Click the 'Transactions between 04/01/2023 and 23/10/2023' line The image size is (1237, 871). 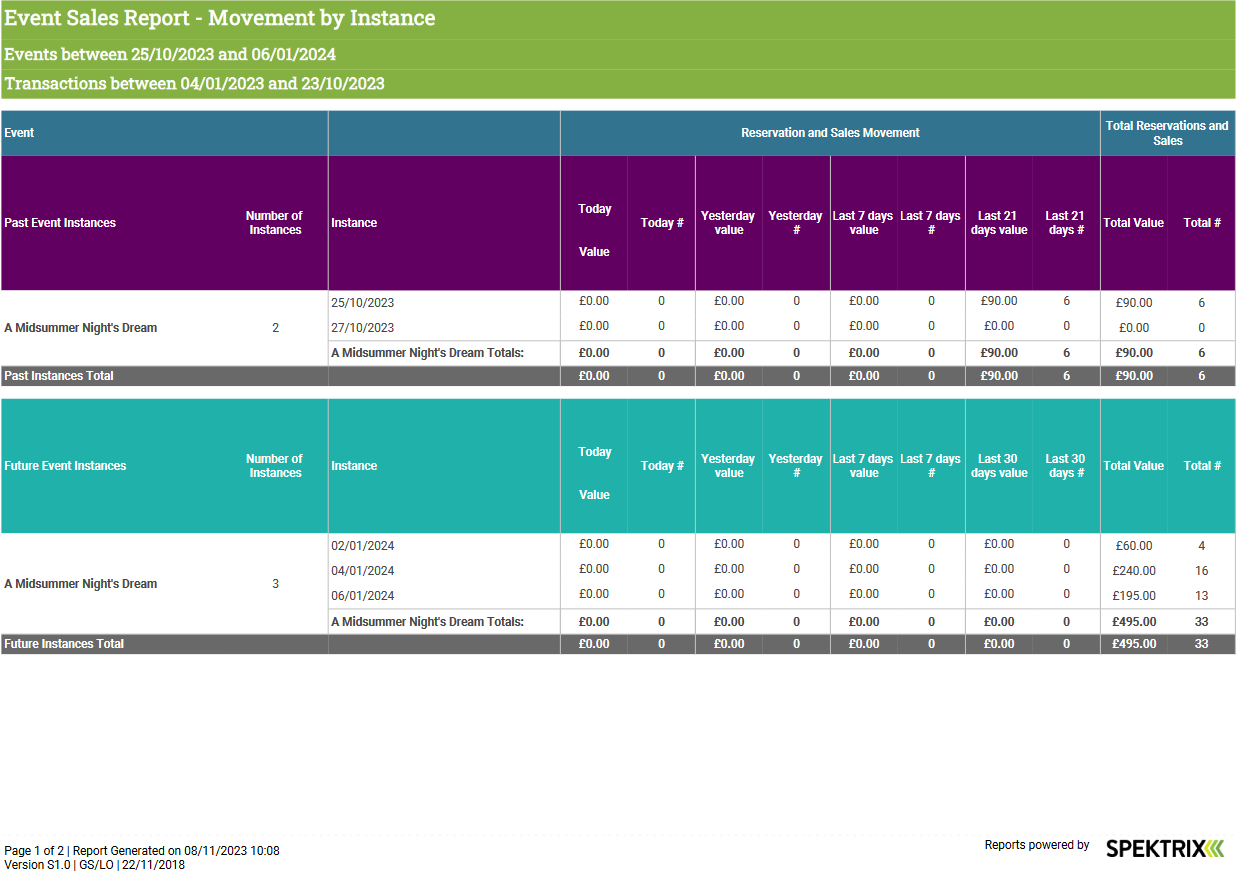point(194,83)
